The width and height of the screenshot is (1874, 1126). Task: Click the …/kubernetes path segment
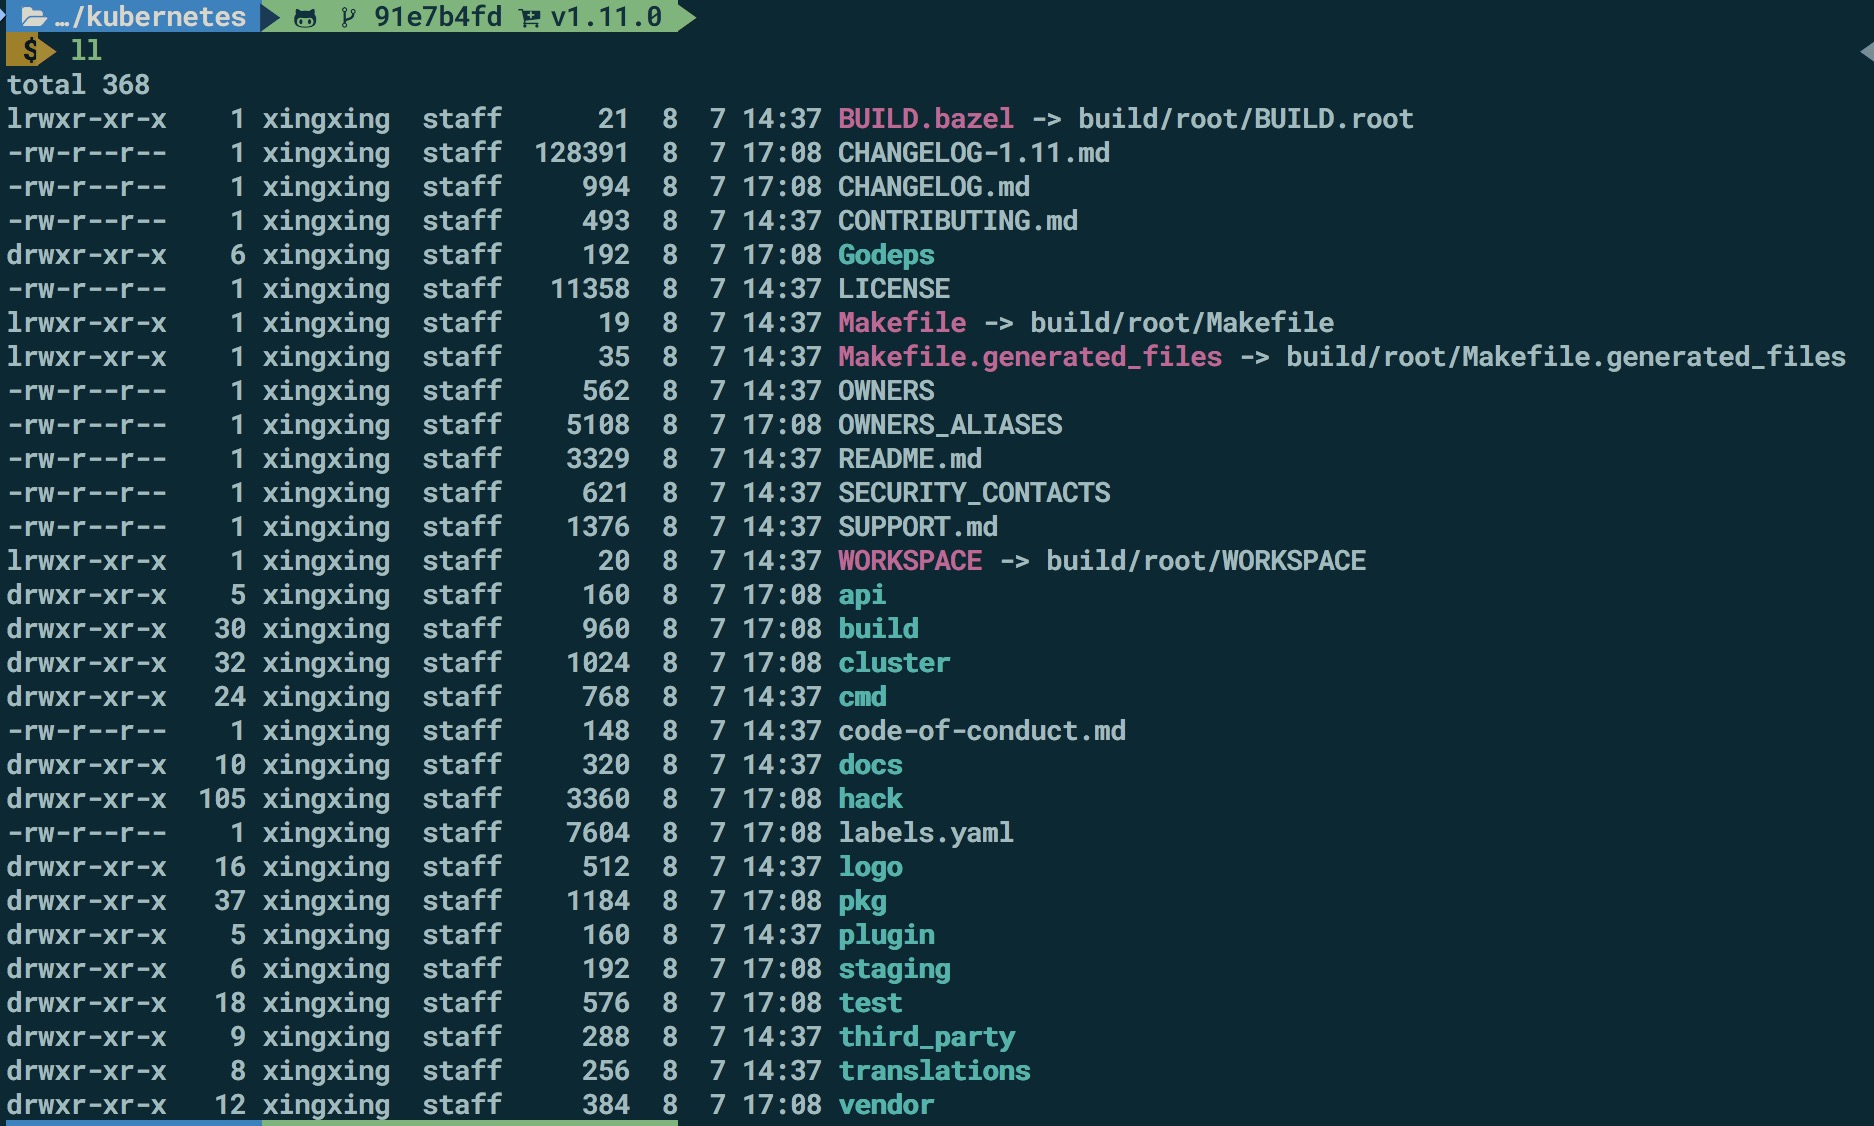(151, 17)
